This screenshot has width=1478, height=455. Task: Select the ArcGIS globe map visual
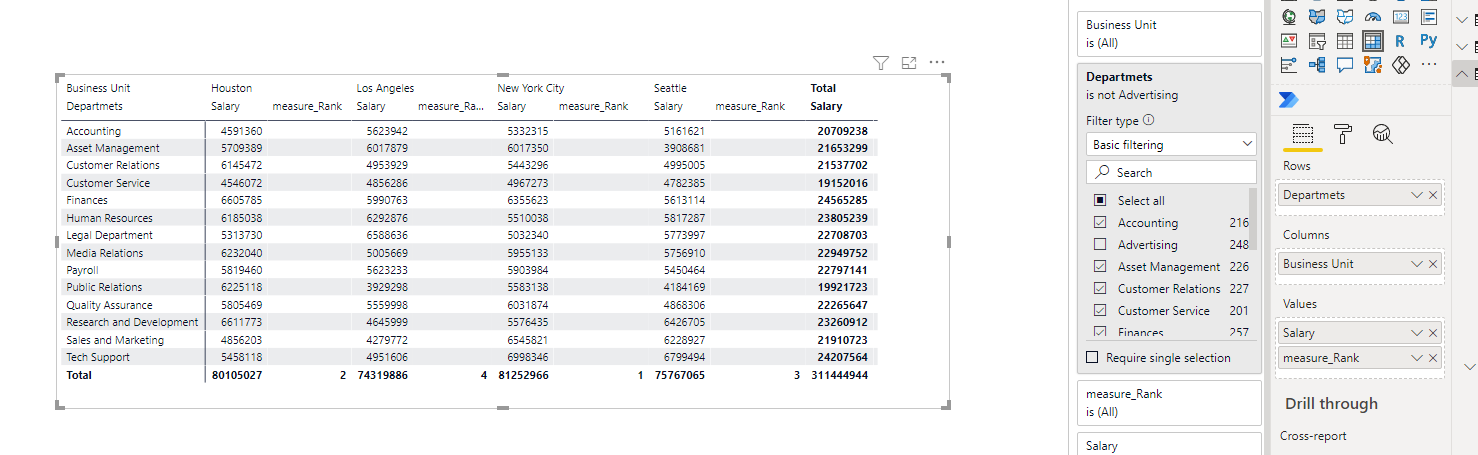click(1289, 16)
